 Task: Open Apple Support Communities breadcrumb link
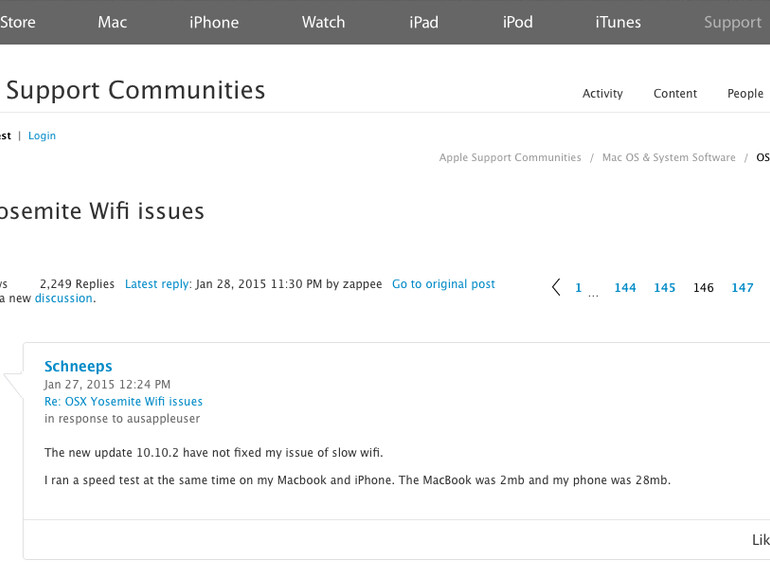(510, 158)
